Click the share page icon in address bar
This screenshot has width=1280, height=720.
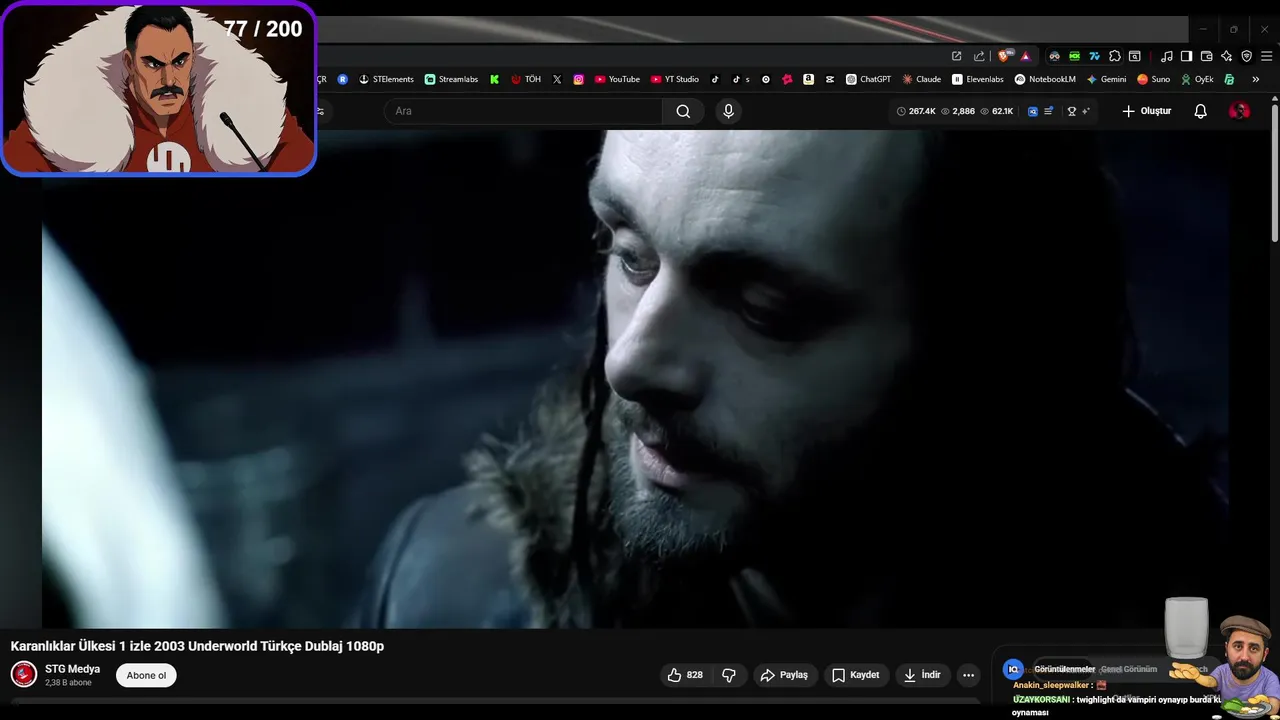(979, 56)
